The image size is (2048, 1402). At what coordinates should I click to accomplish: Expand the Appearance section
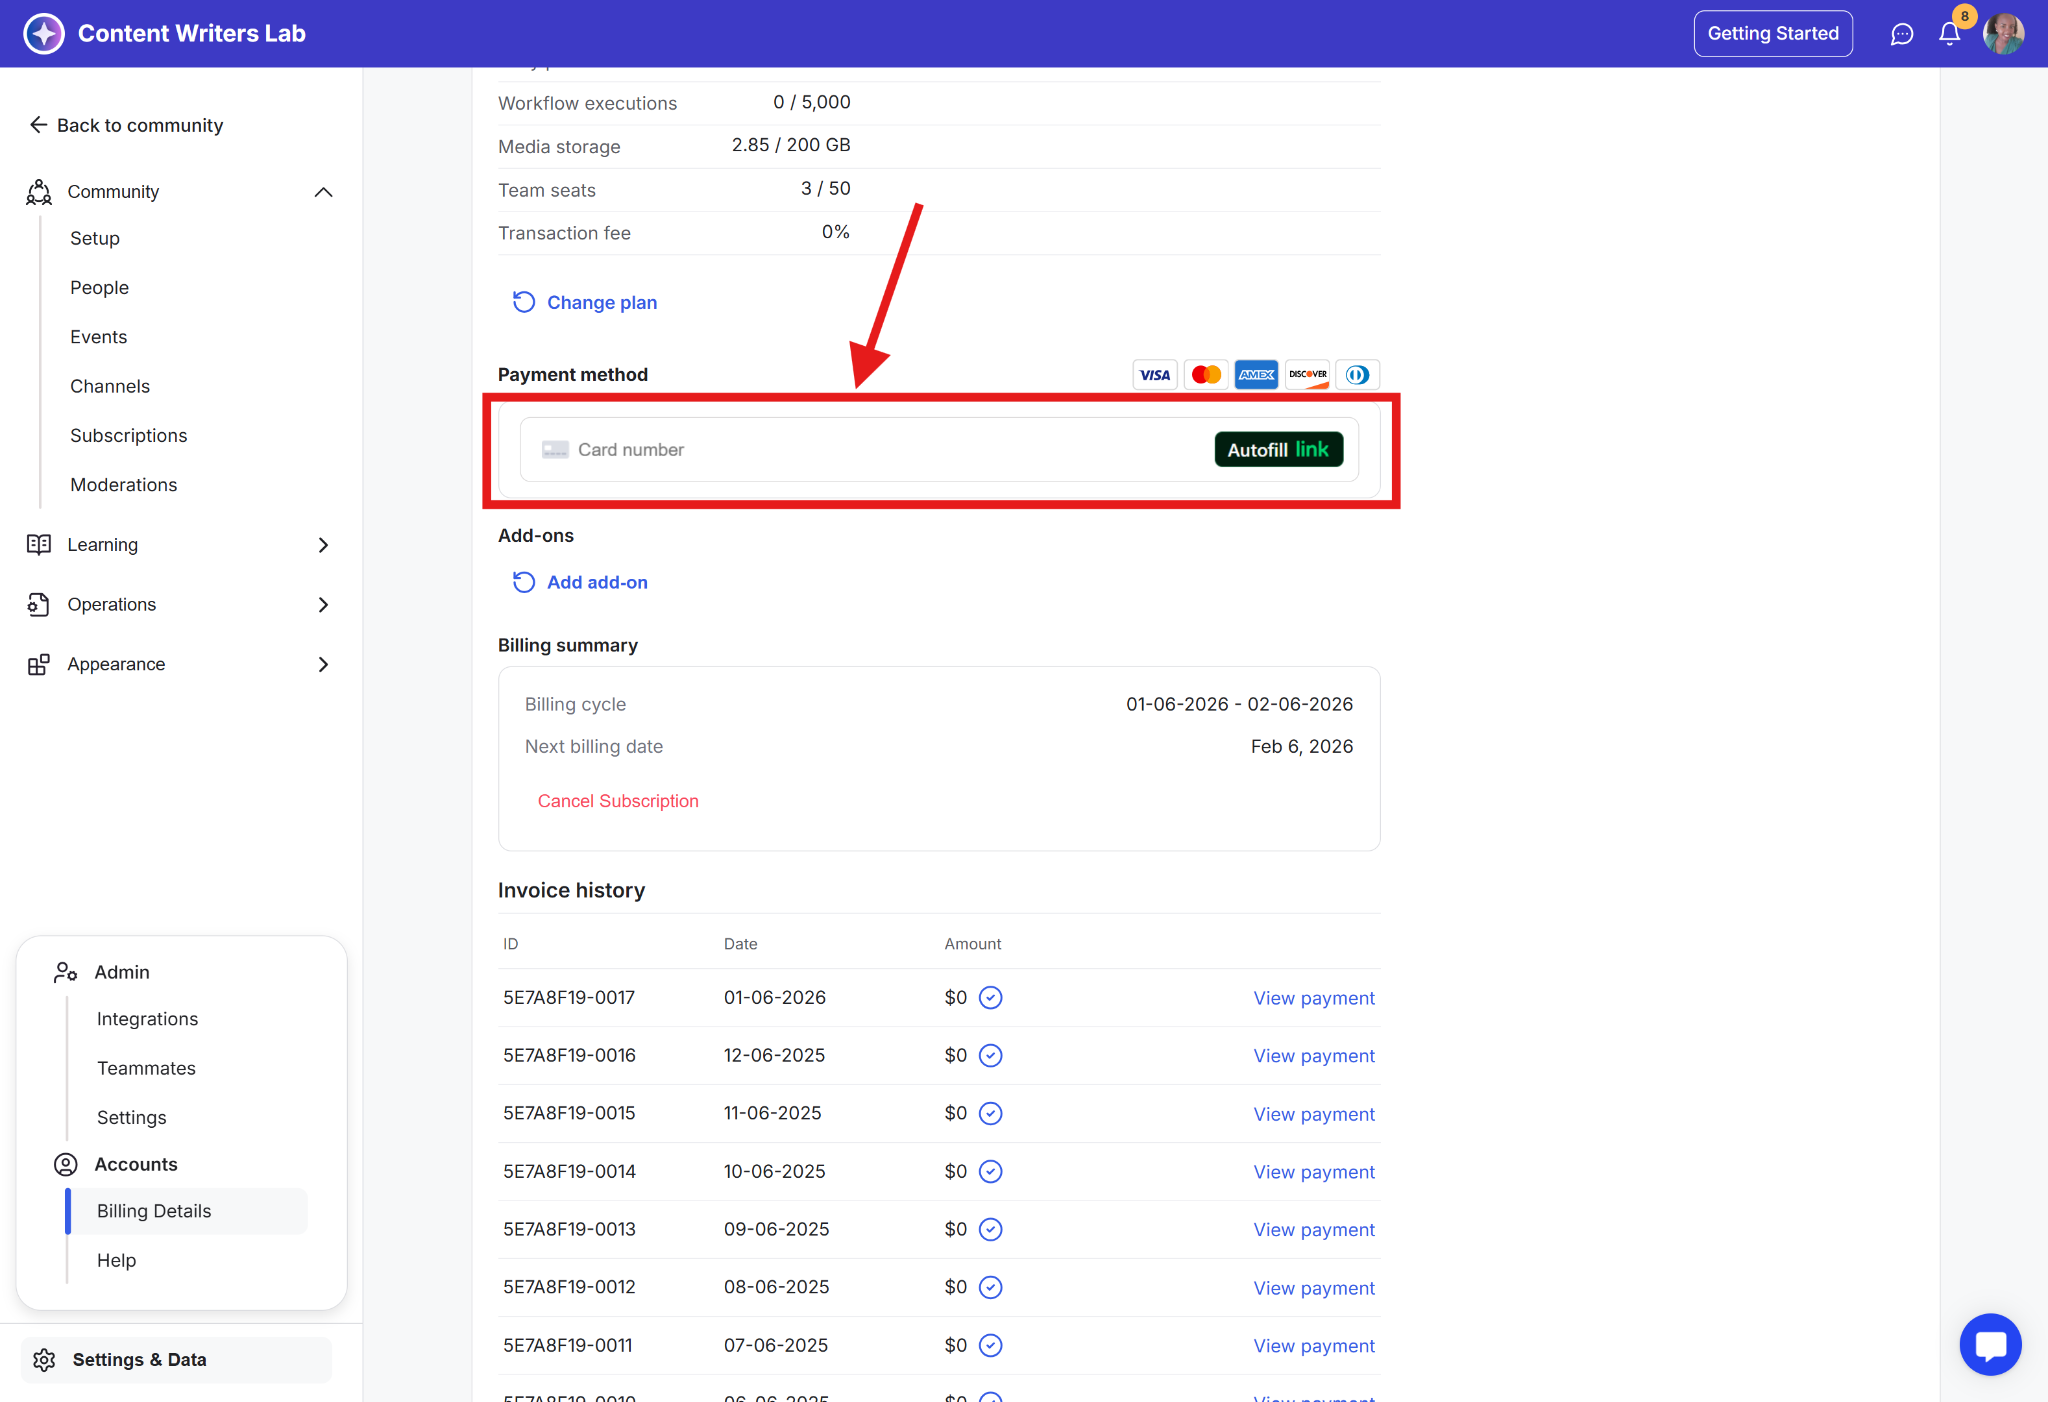(x=323, y=665)
